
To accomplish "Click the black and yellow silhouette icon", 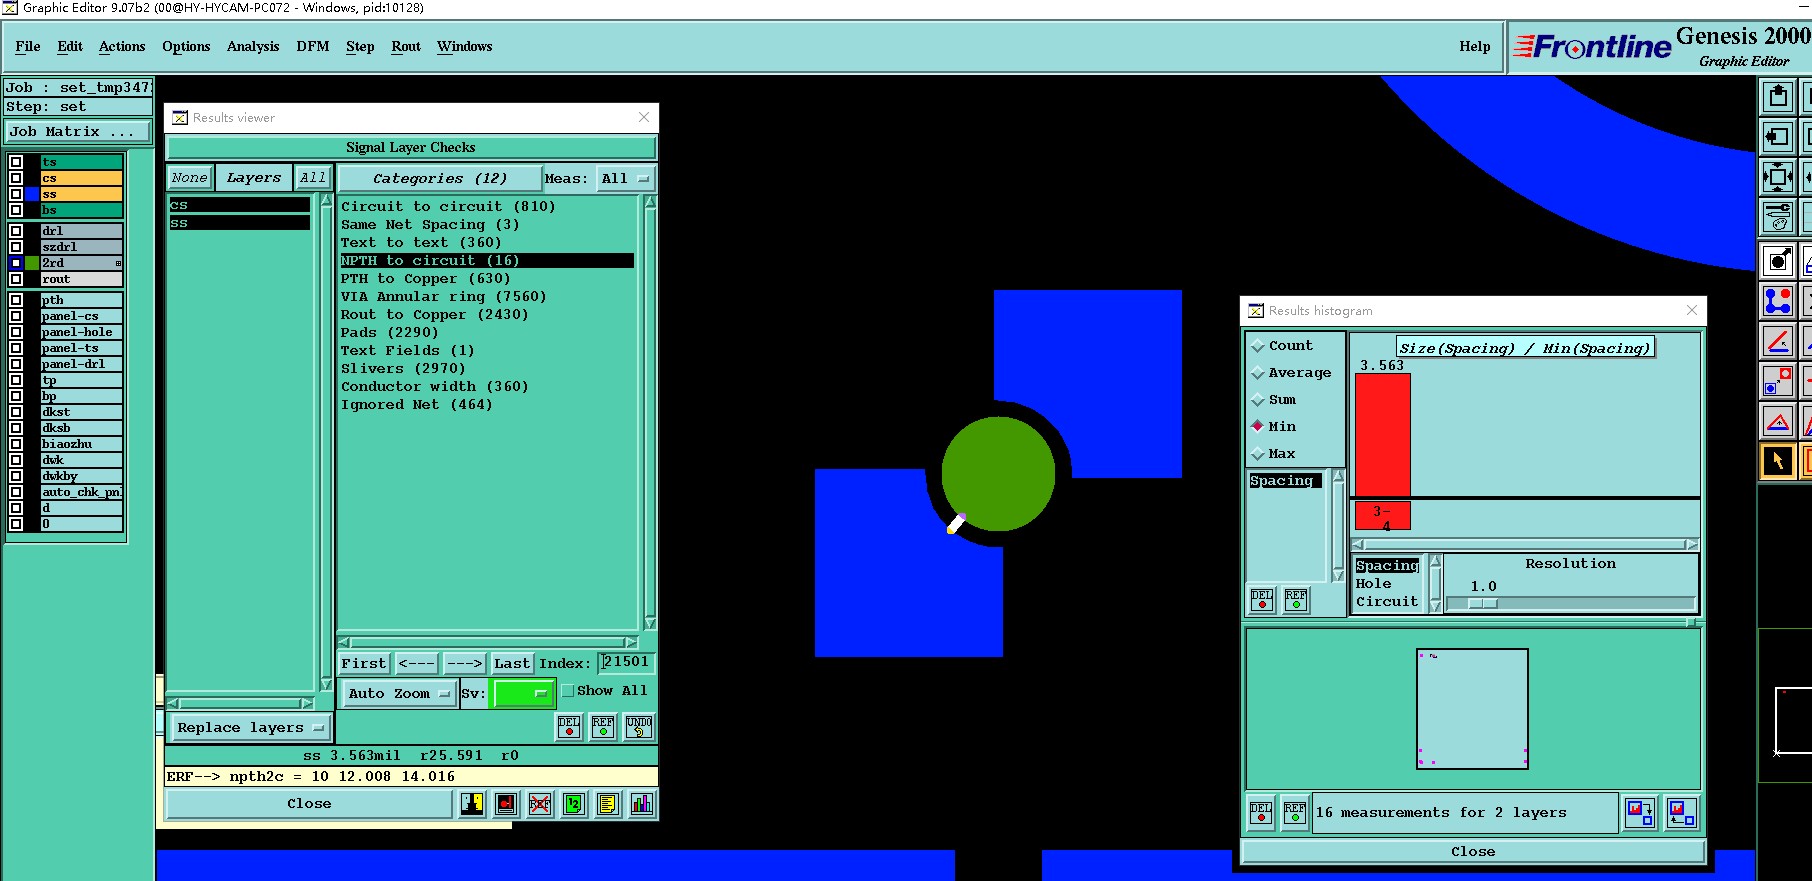I will [472, 804].
